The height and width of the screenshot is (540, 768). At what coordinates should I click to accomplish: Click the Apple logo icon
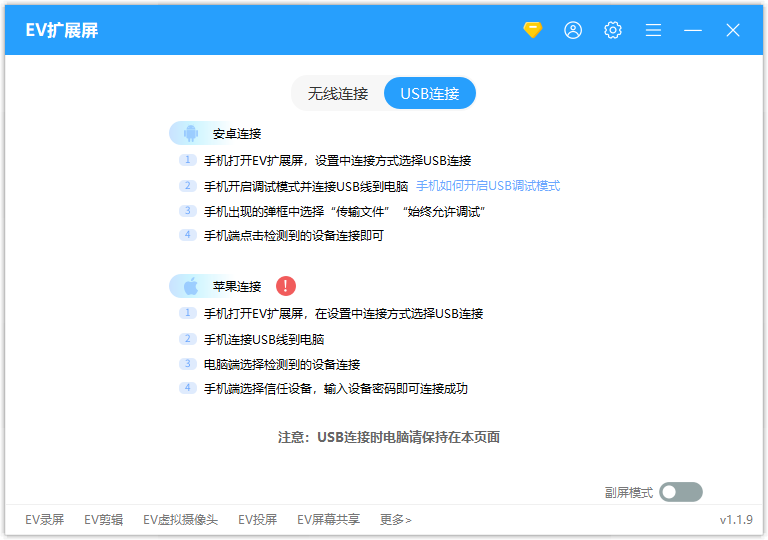(191, 286)
